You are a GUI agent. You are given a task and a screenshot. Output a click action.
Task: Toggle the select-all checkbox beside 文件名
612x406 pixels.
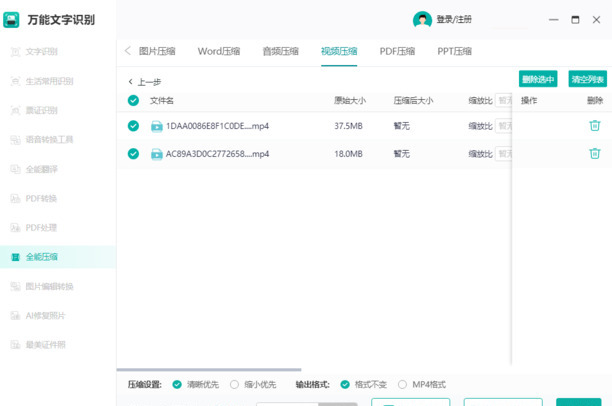point(133,100)
